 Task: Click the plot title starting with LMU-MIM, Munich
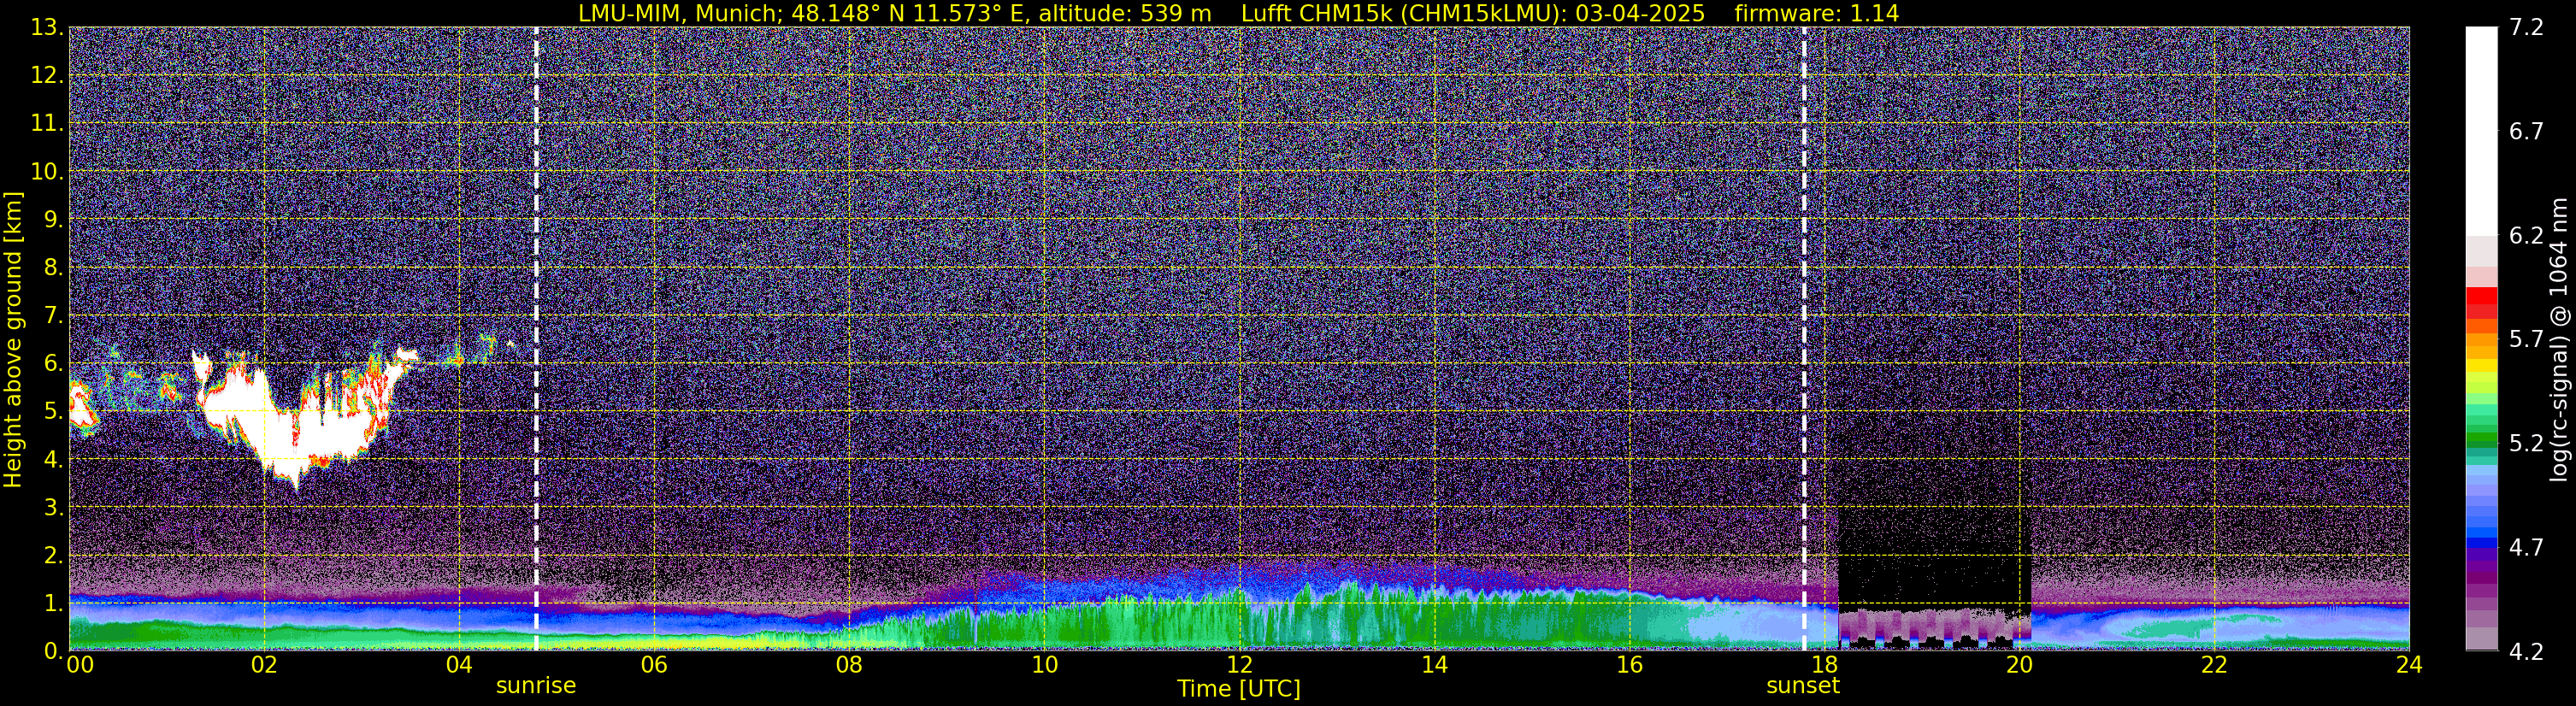(1238, 13)
